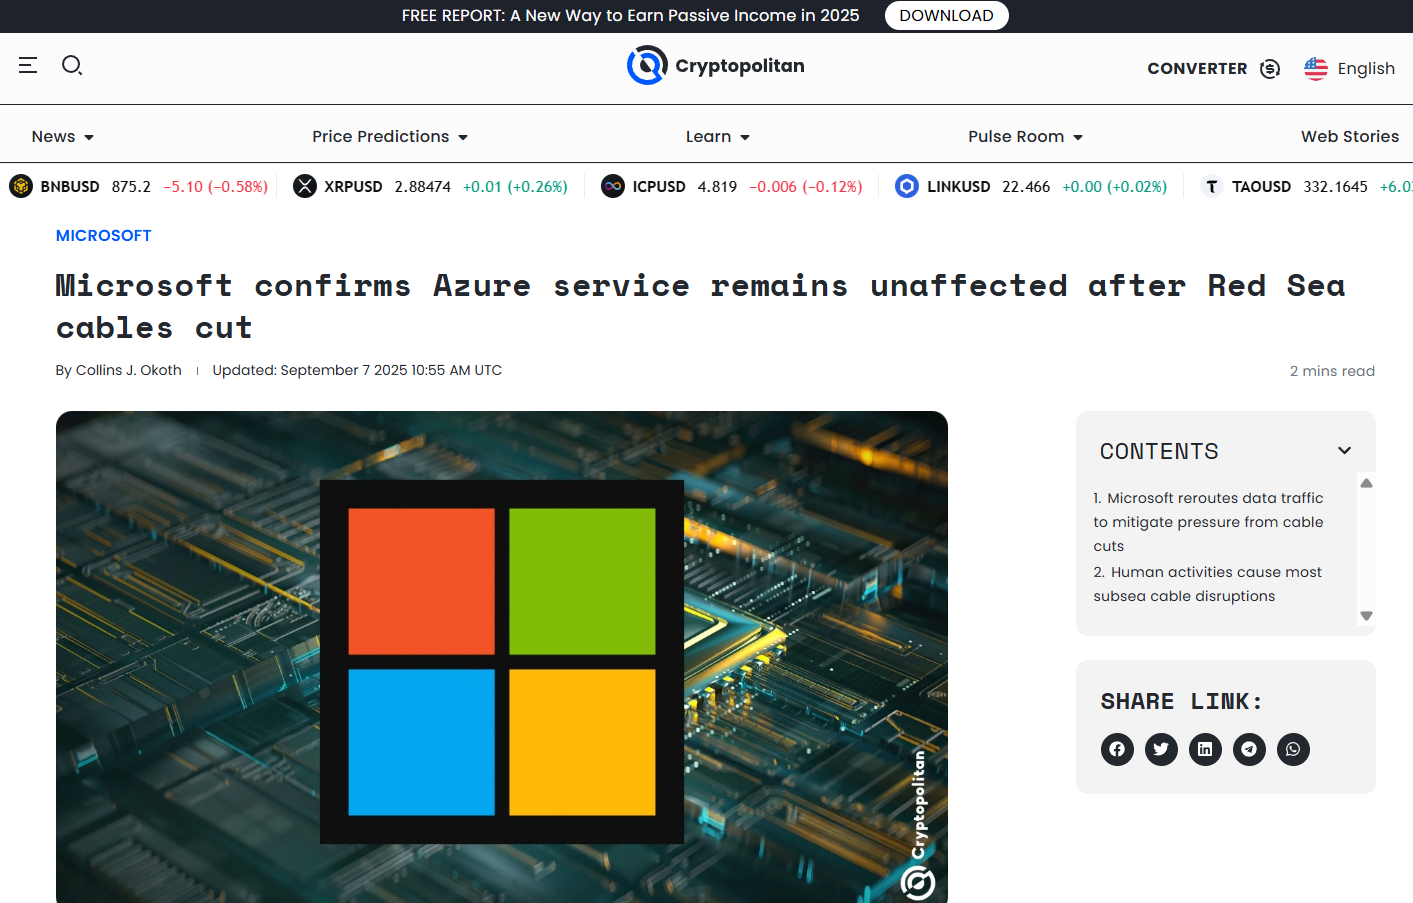This screenshot has width=1413, height=903.
Task: Expand the Price Predictions dropdown
Action: 389,137
